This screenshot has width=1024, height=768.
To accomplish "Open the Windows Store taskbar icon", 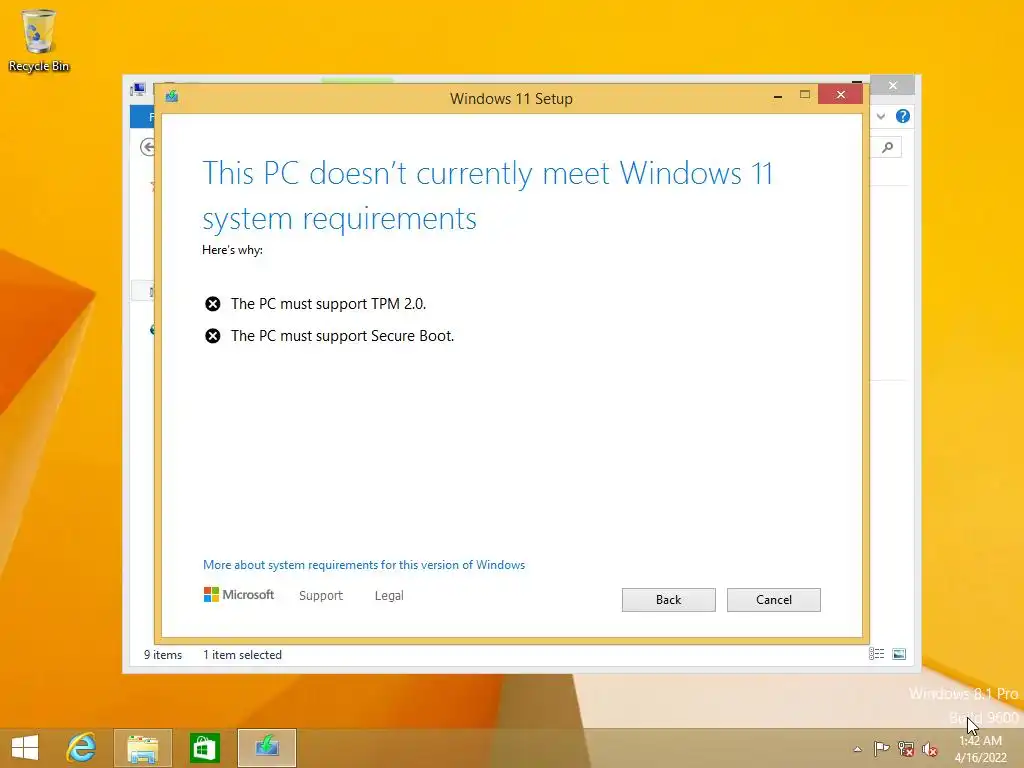I will tap(204, 748).
